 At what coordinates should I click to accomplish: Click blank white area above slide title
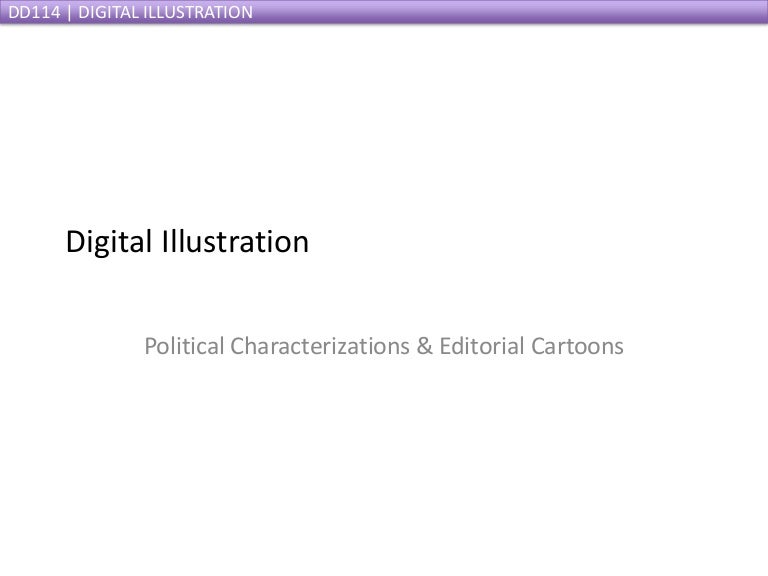pyautogui.click(x=384, y=130)
